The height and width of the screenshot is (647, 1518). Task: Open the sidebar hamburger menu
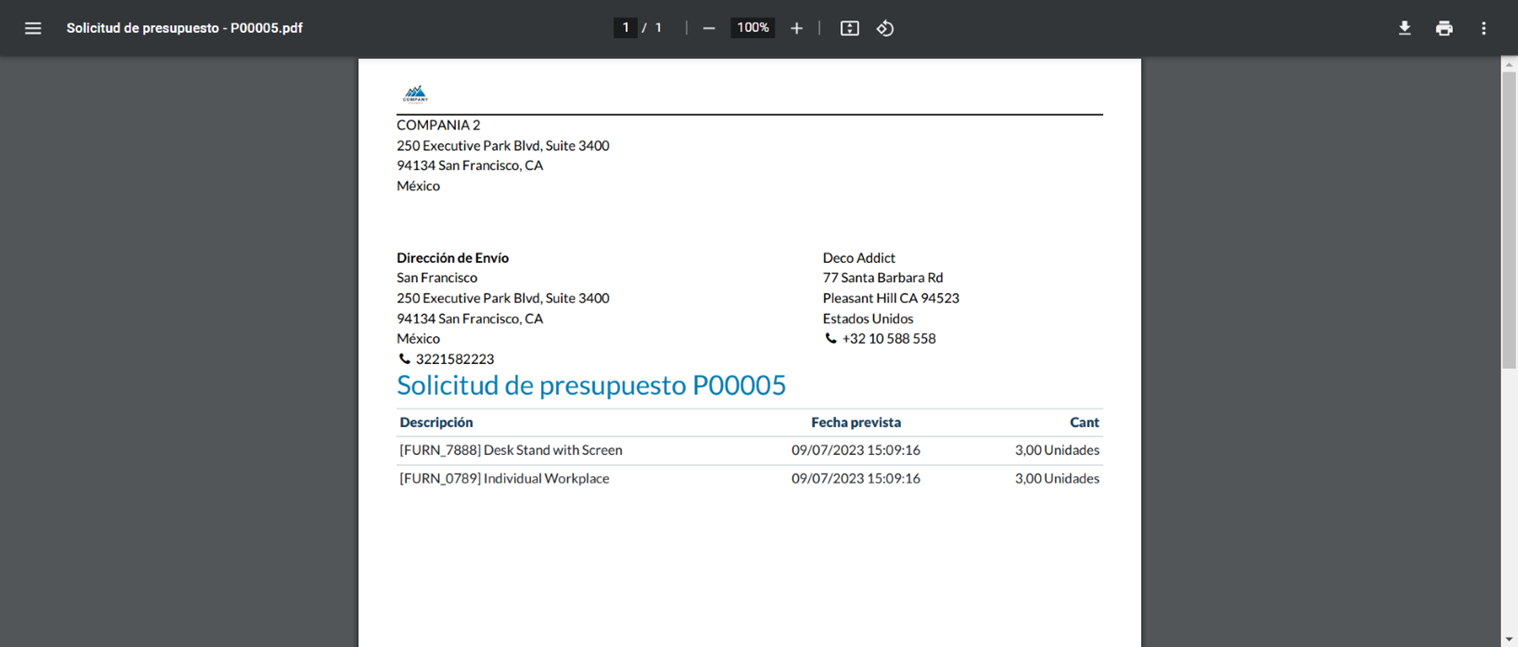[33, 28]
